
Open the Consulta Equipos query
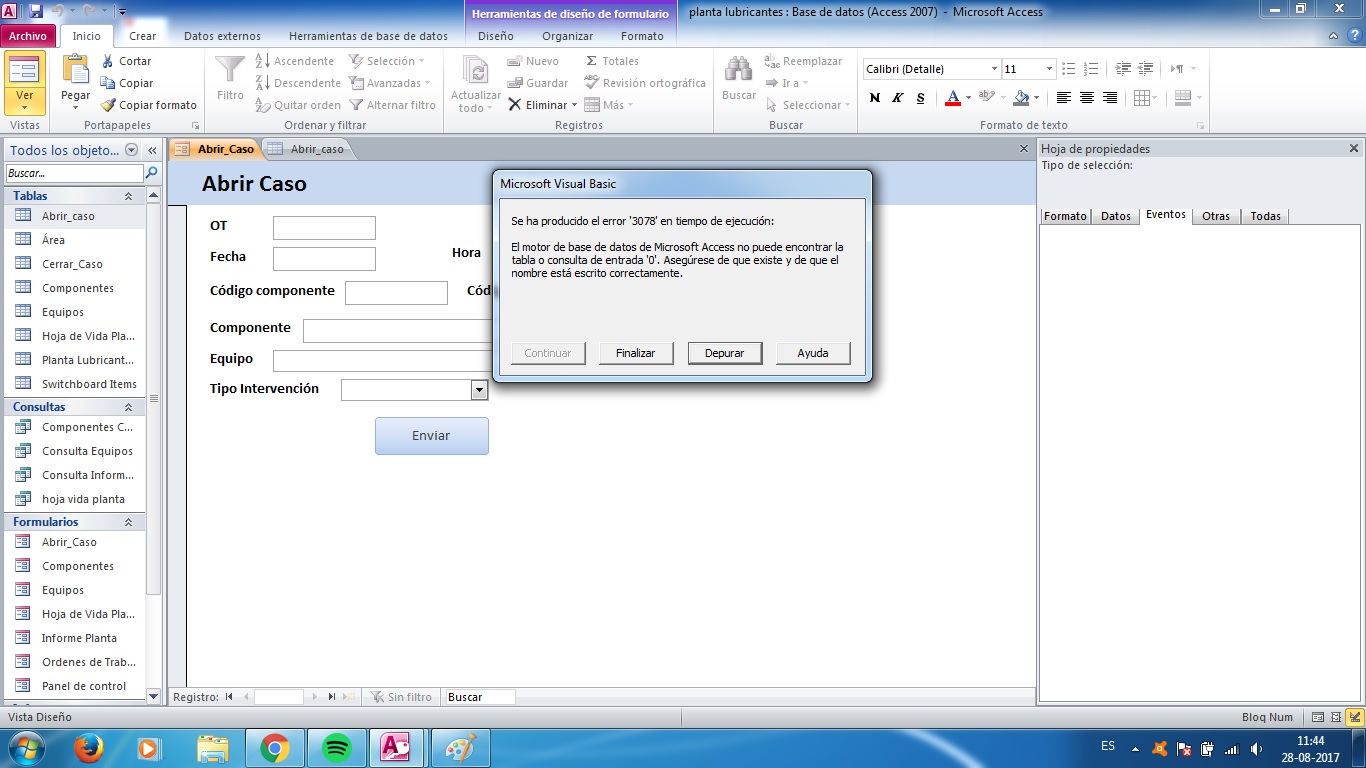point(87,451)
